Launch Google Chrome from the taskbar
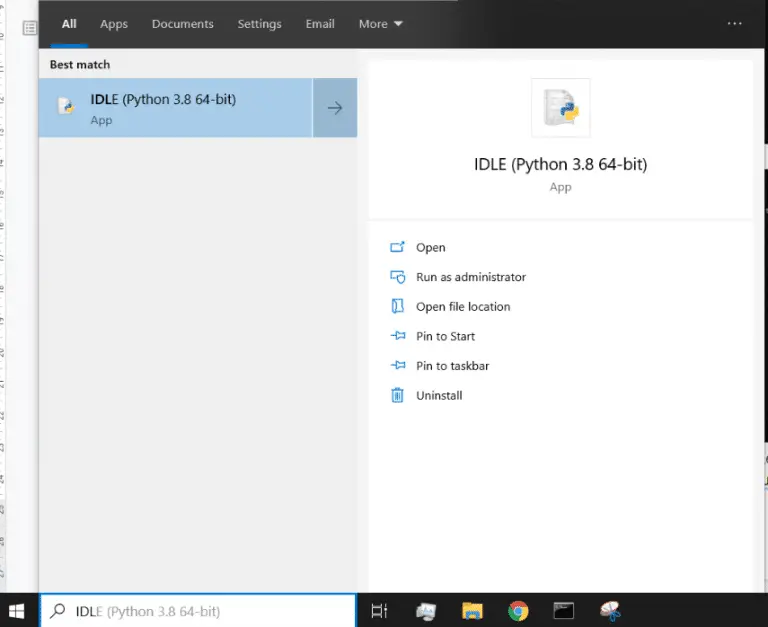This screenshot has width=768, height=627. tap(517, 610)
